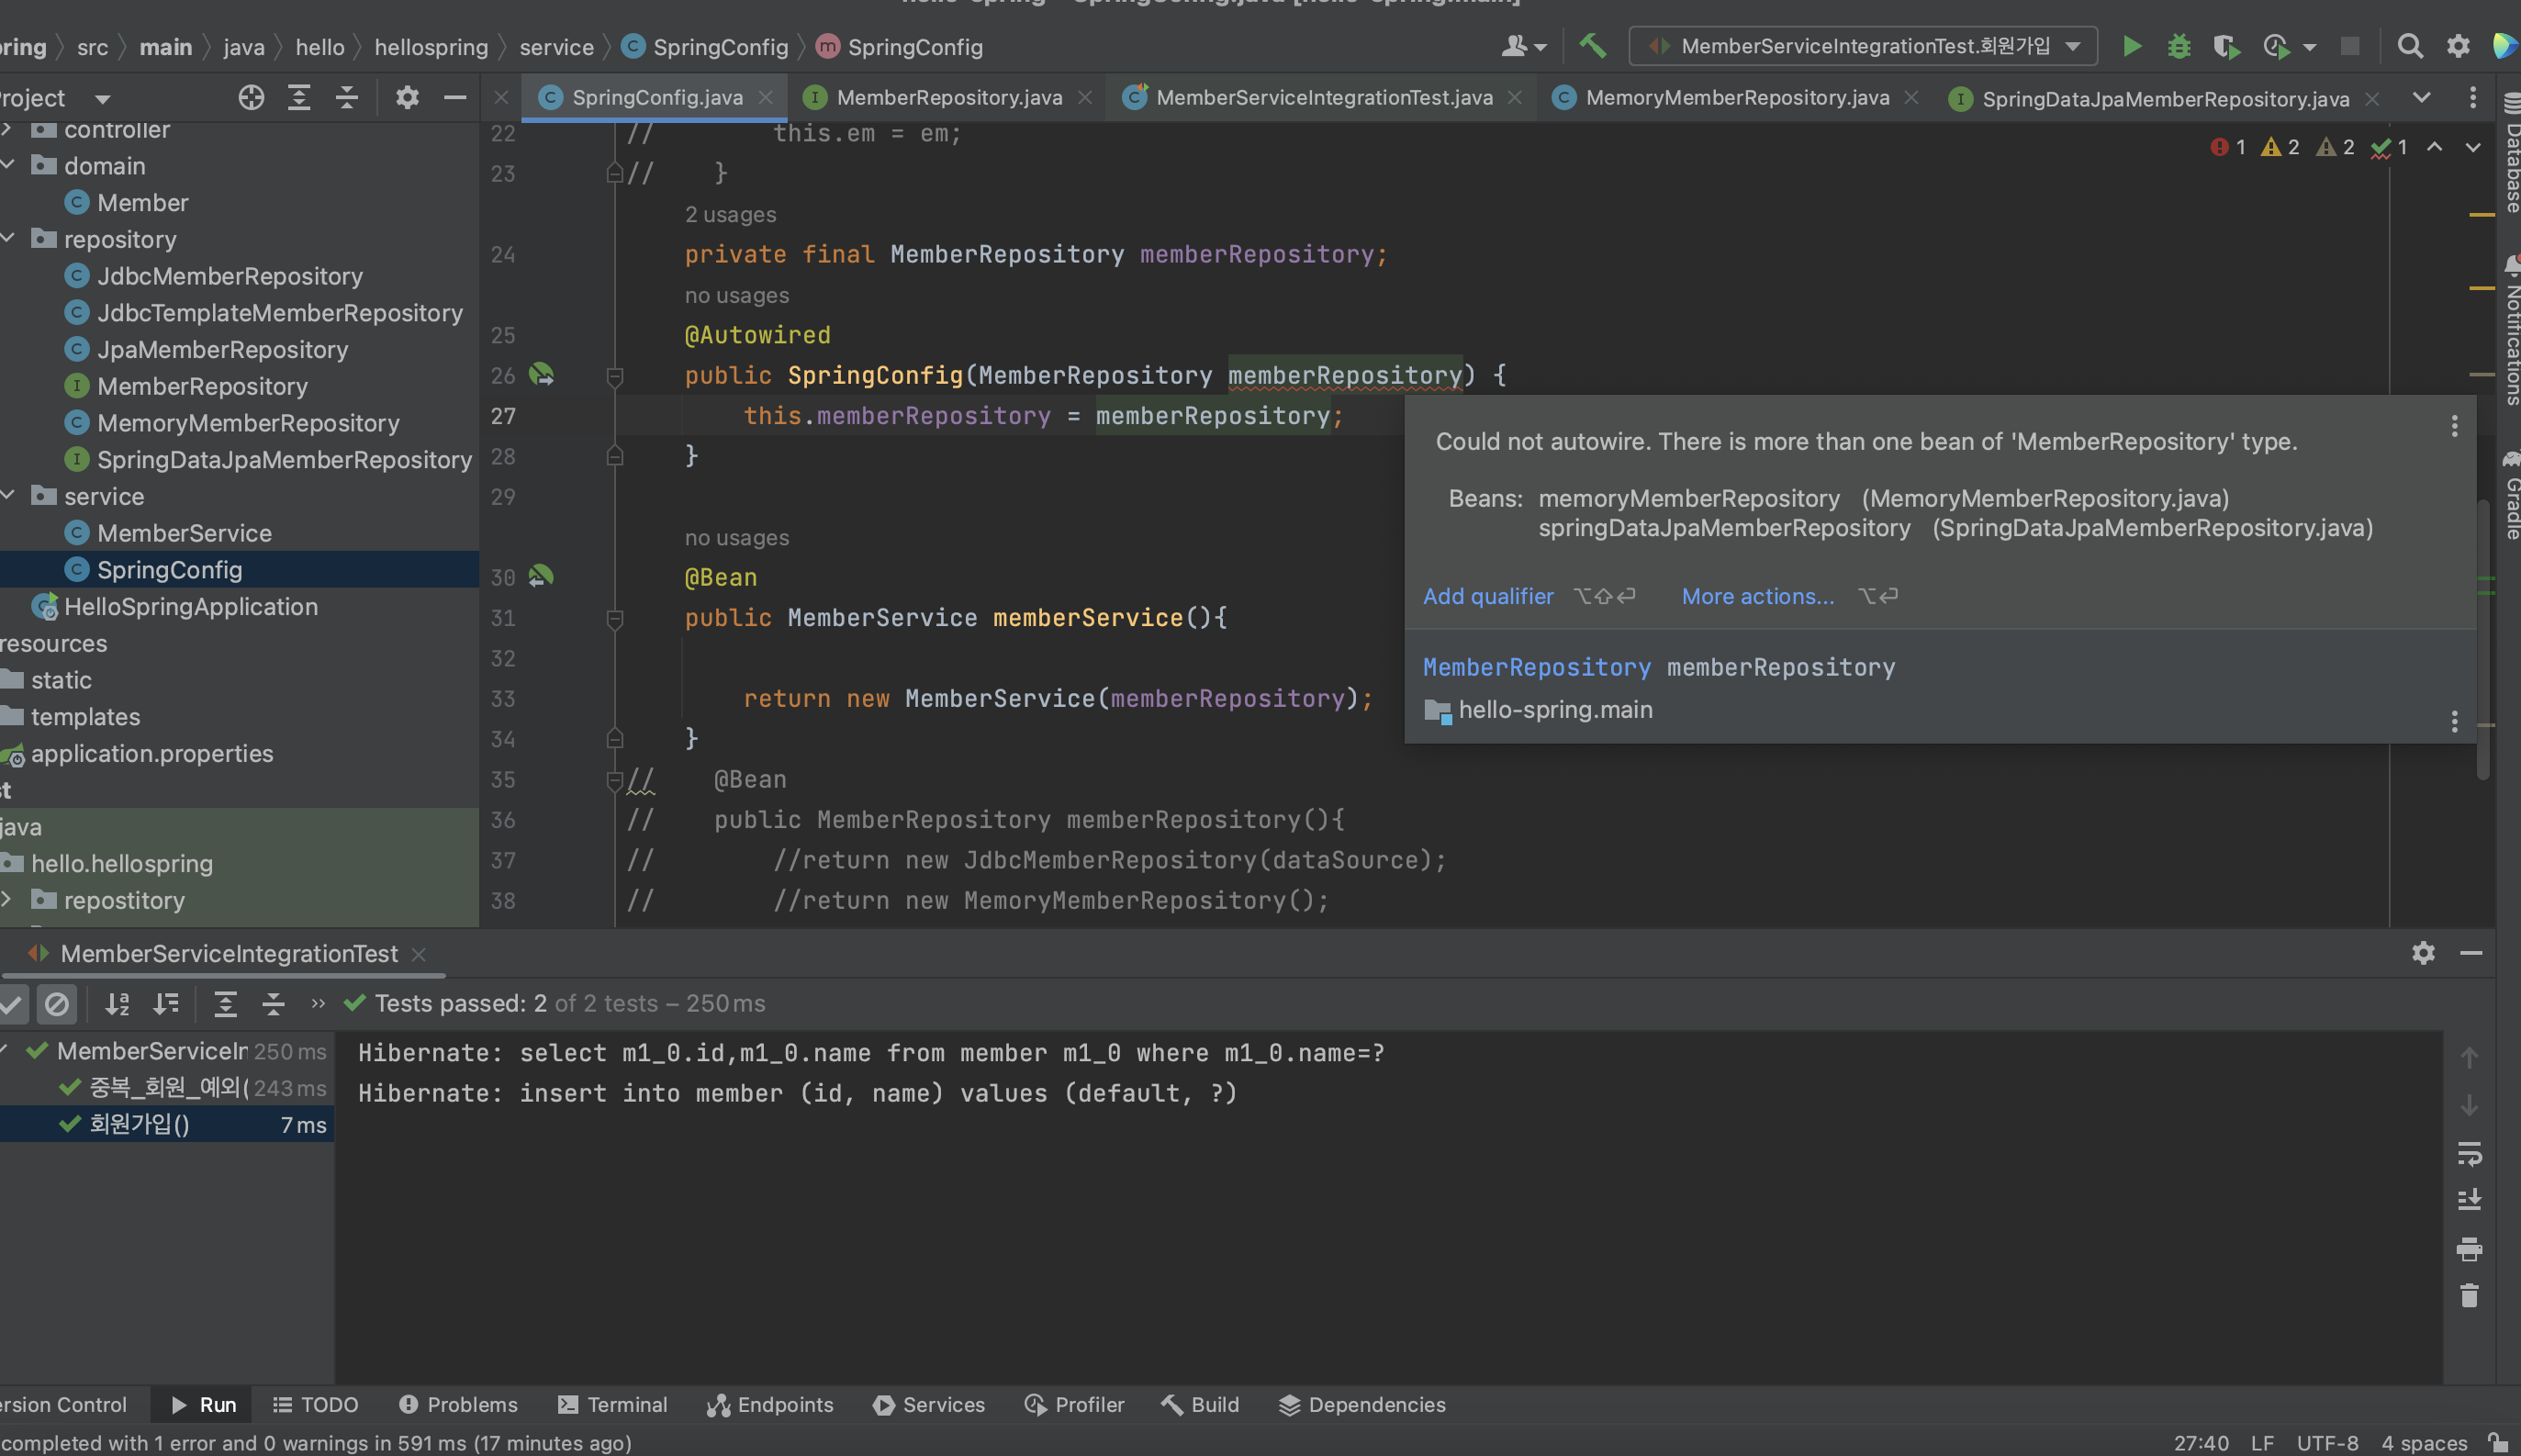Run the selected test configuration
This screenshot has height=1456, width=2521.
click(2131, 47)
